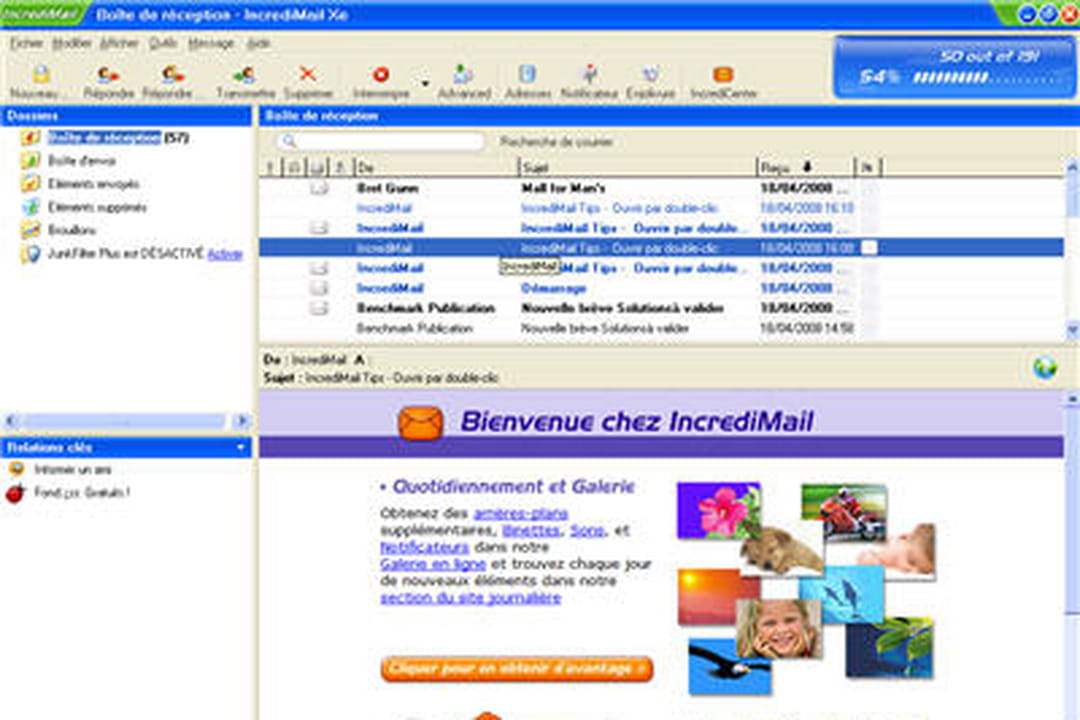Open the Message menu
1080x720 pixels.
pos(211,43)
